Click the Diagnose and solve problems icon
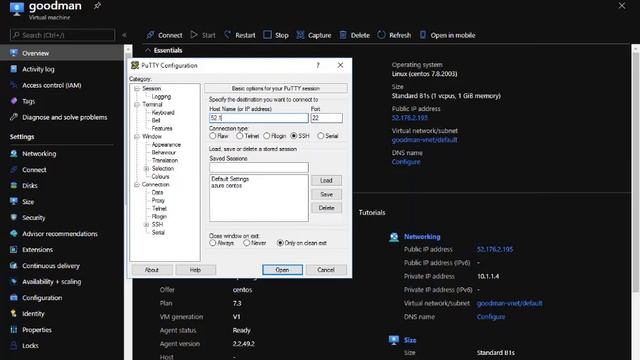The width and height of the screenshot is (640, 360). (14, 117)
